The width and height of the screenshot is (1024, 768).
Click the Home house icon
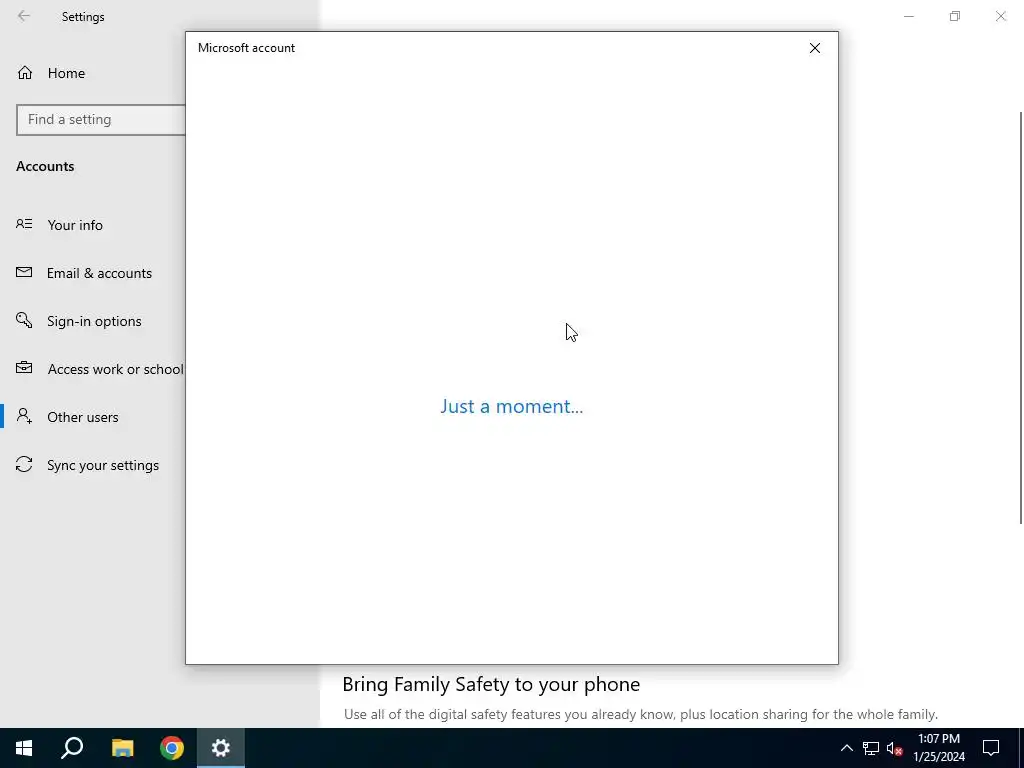click(25, 73)
